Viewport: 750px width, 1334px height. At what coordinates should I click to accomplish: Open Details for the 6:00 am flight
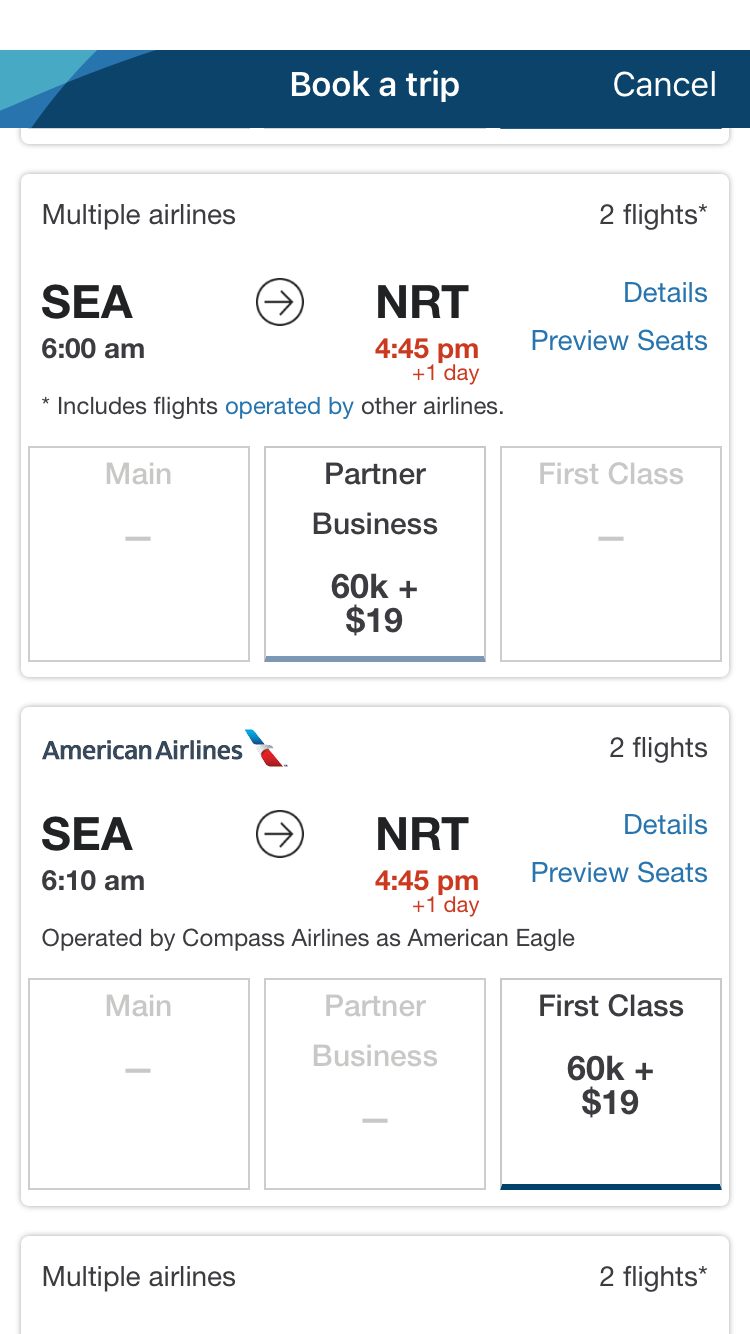click(x=665, y=293)
